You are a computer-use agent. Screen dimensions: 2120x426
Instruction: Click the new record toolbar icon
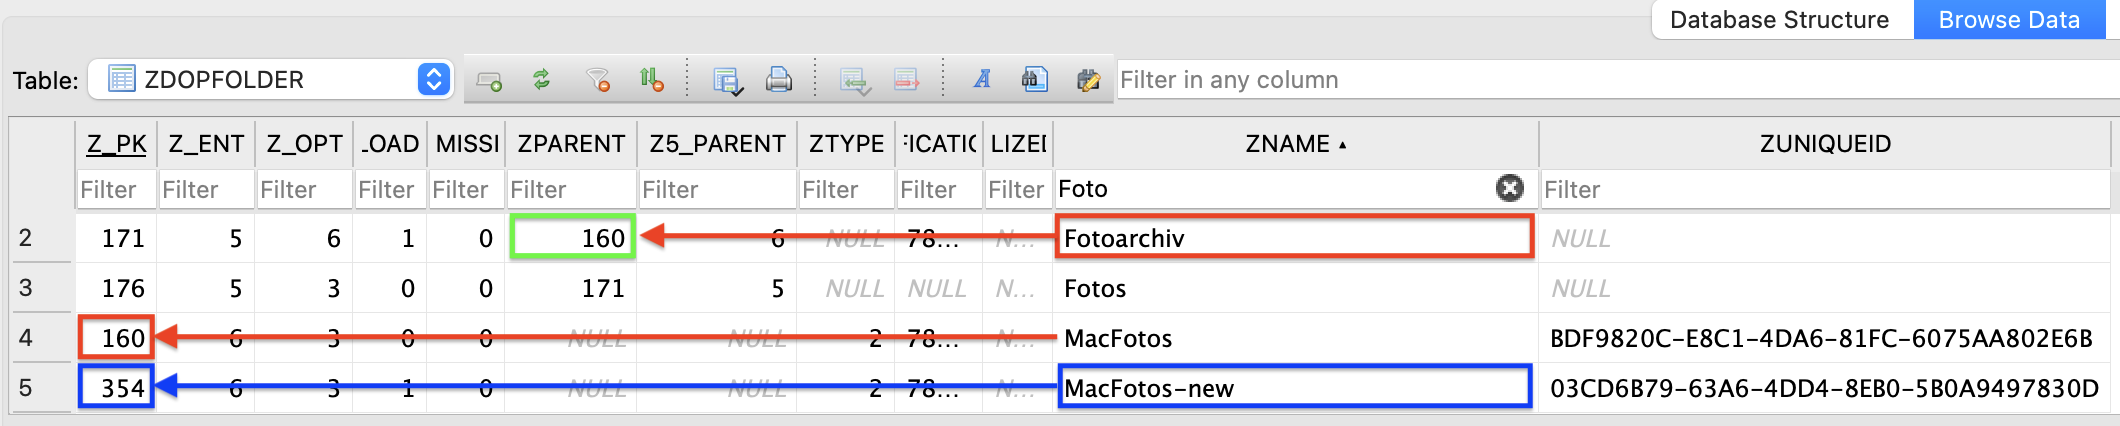pos(489,80)
